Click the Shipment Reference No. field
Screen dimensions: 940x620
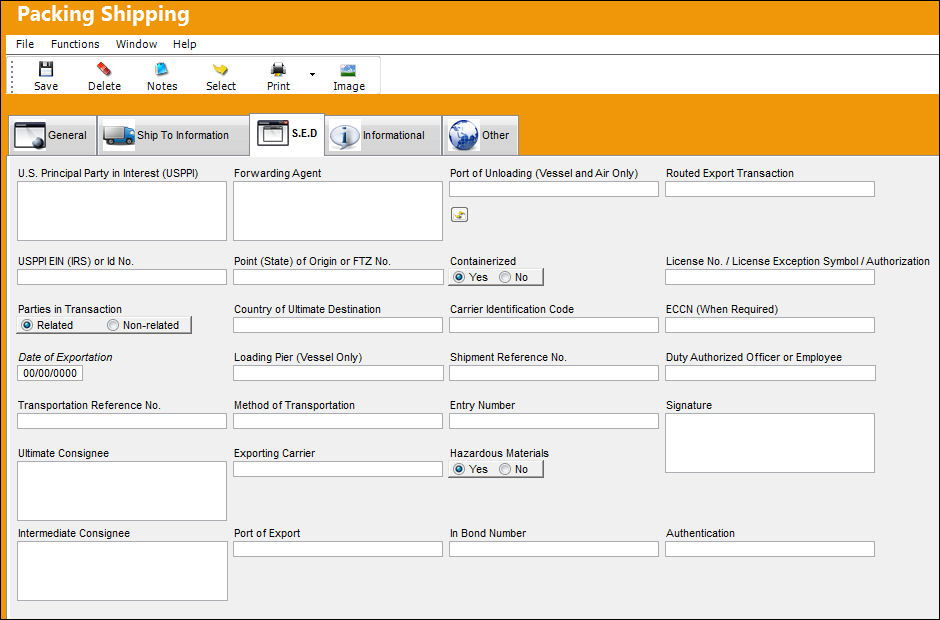pos(554,373)
